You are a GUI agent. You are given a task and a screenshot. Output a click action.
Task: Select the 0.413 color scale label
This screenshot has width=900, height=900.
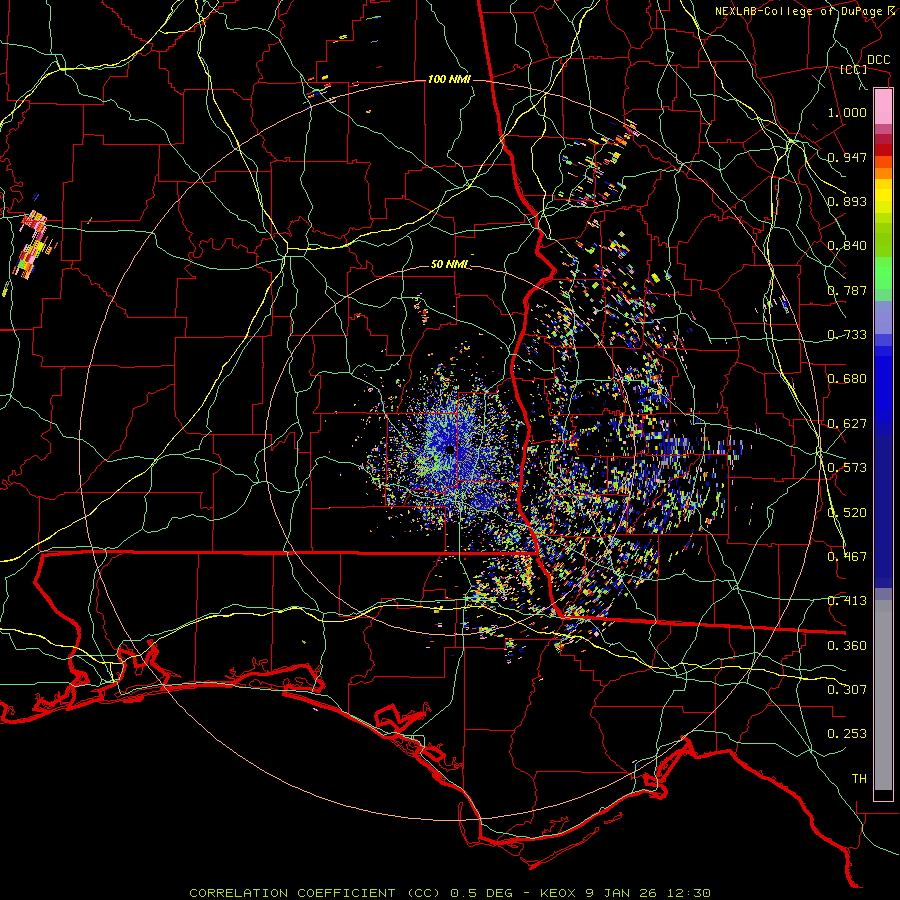[x=847, y=601]
